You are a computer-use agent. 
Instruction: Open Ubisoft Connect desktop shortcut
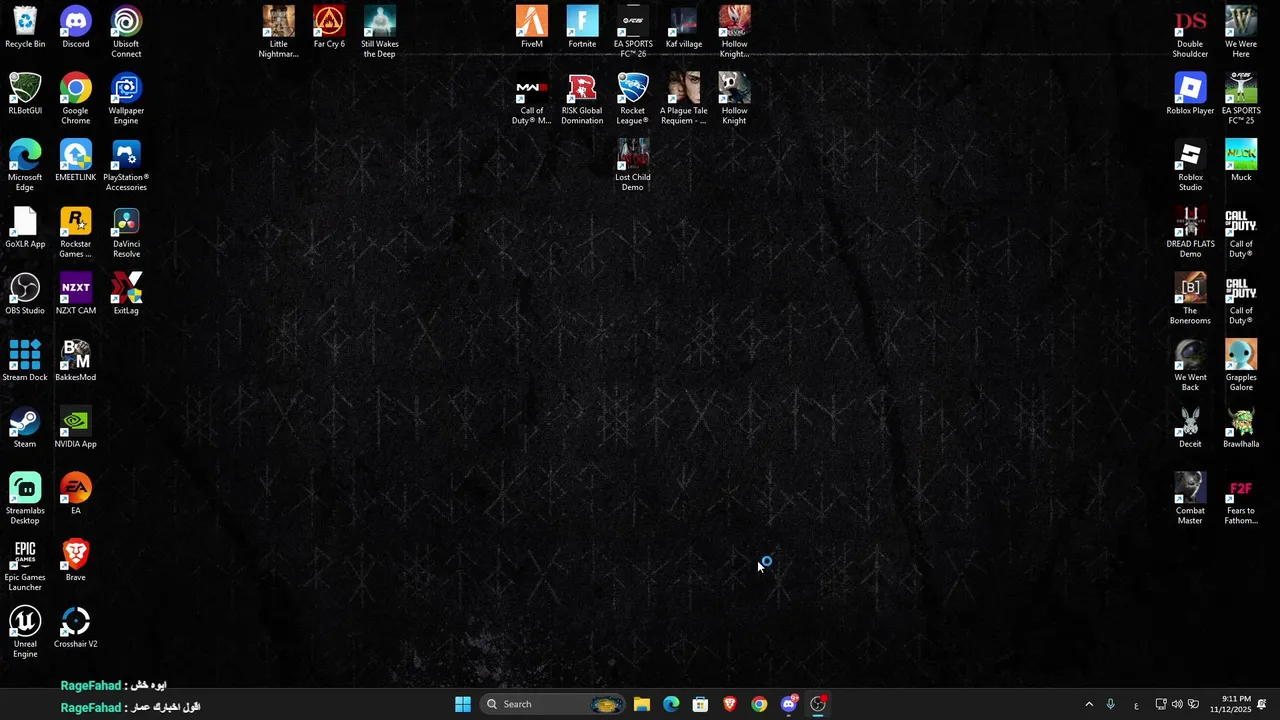[x=126, y=33]
